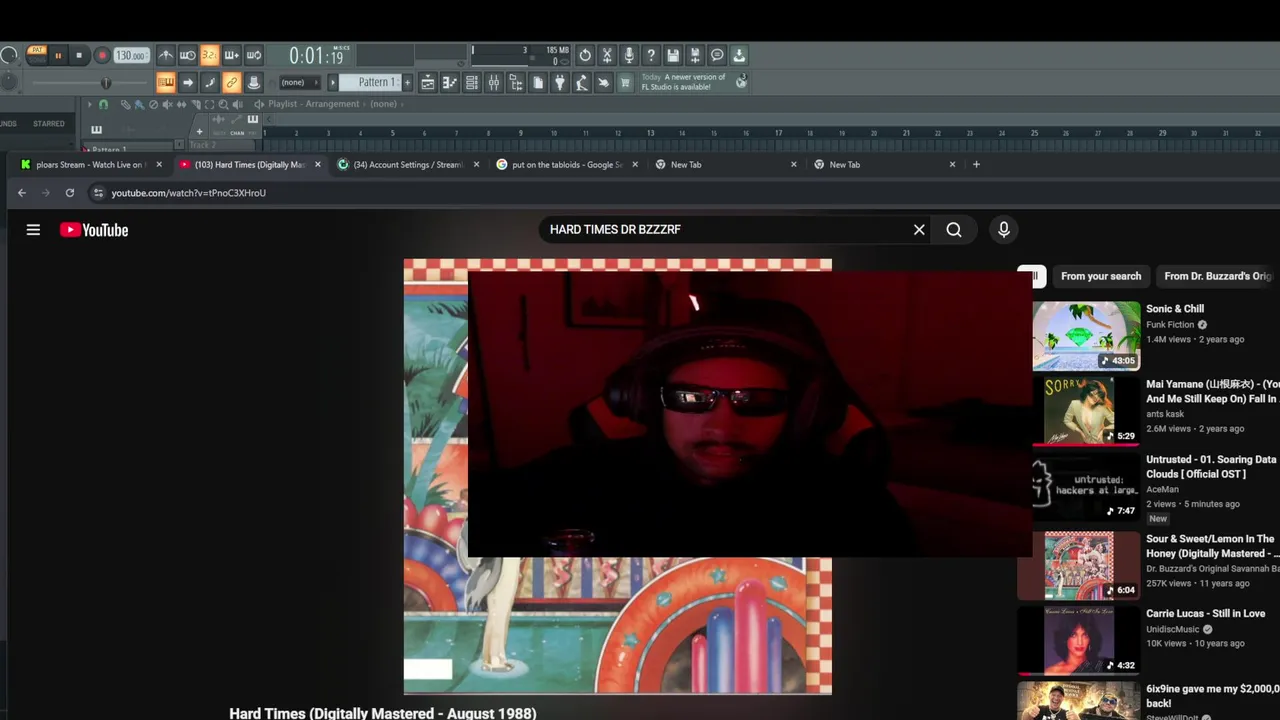
Task: Switch to the Account Settings / Stream tab
Action: coord(407,165)
